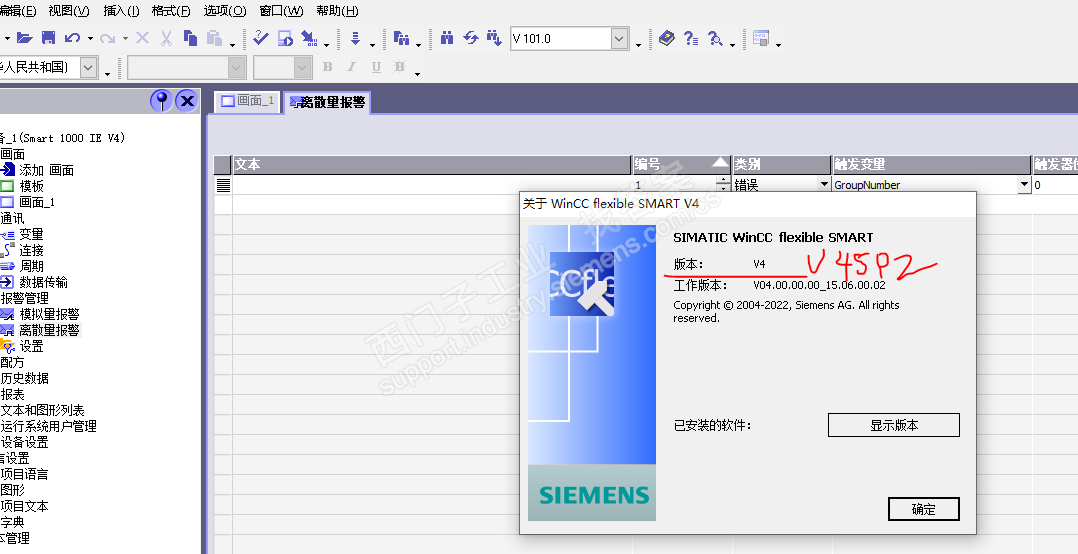Toggle italic text formatting
This screenshot has width=1078, height=554.
coord(351,67)
